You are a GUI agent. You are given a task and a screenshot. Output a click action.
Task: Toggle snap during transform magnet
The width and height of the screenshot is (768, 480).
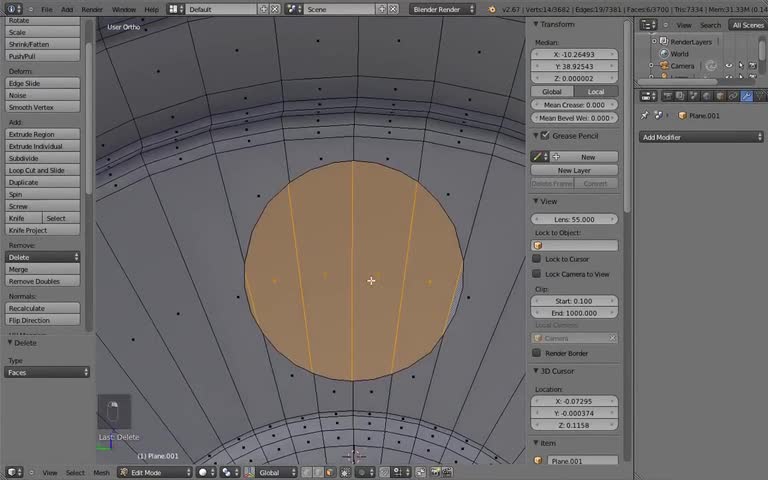coord(384,472)
